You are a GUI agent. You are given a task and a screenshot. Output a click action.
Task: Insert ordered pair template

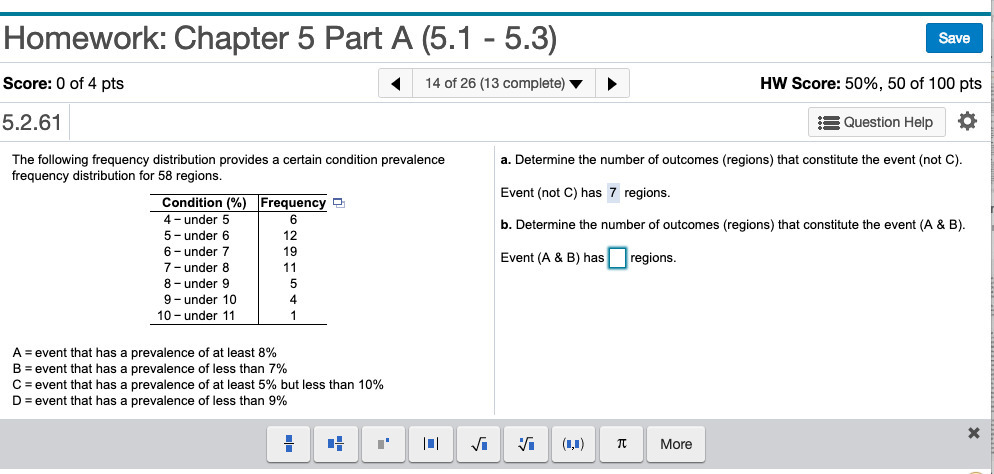574,444
